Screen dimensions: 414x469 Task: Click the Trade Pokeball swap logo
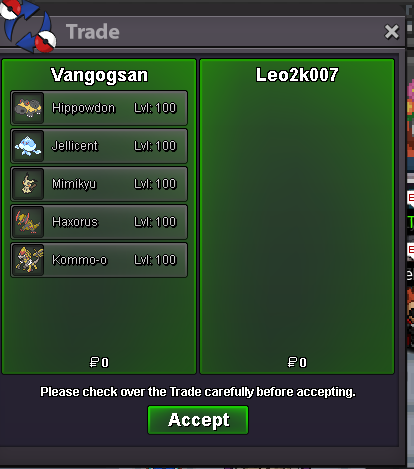coord(28,26)
